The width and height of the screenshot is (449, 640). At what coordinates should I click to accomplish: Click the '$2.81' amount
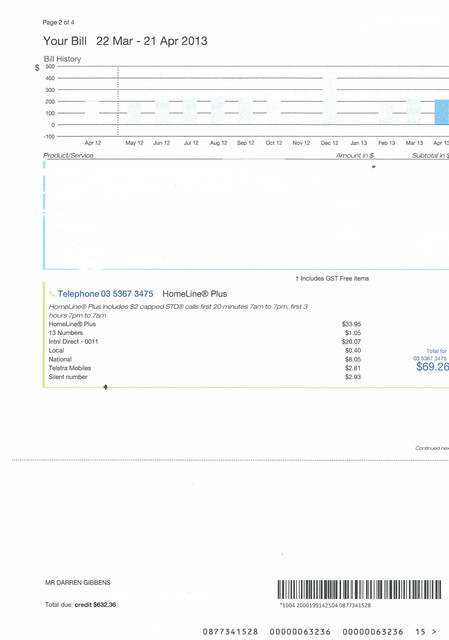353,368
